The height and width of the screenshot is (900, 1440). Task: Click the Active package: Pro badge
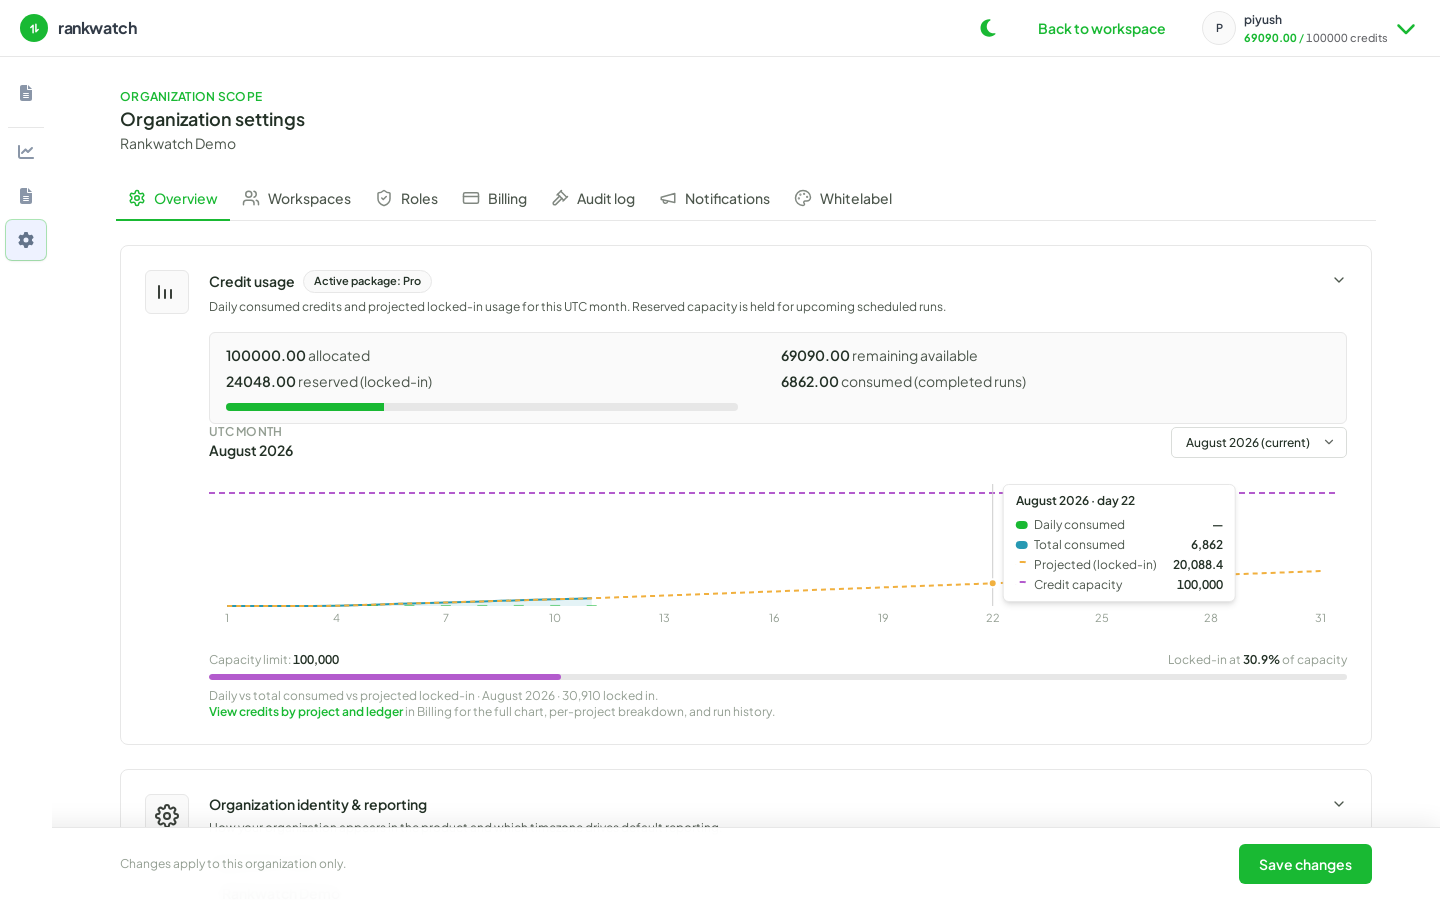click(x=367, y=282)
